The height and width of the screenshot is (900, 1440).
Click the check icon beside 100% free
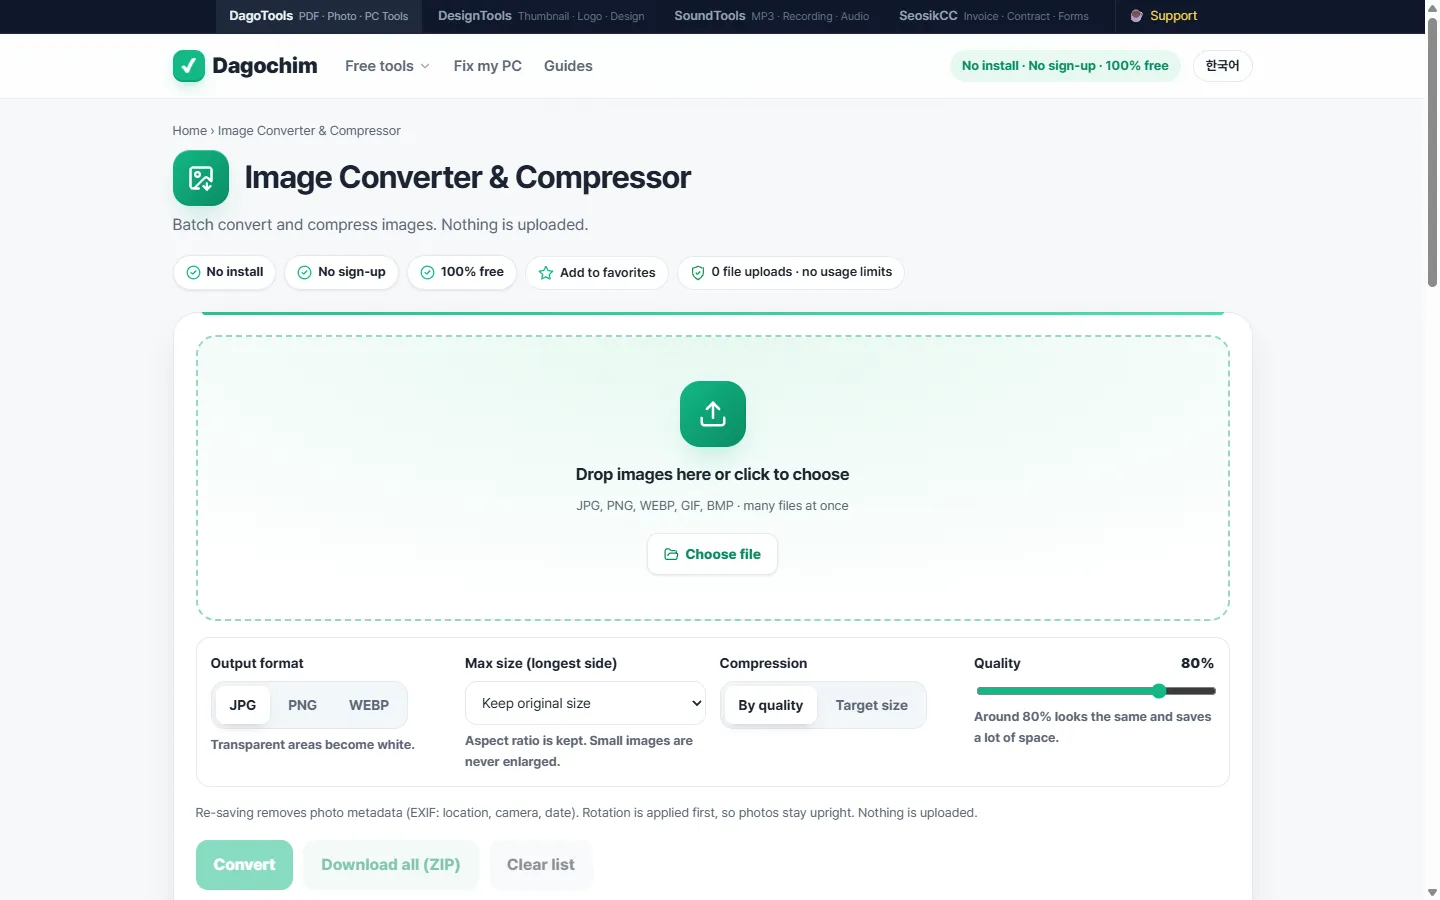[x=427, y=272]
